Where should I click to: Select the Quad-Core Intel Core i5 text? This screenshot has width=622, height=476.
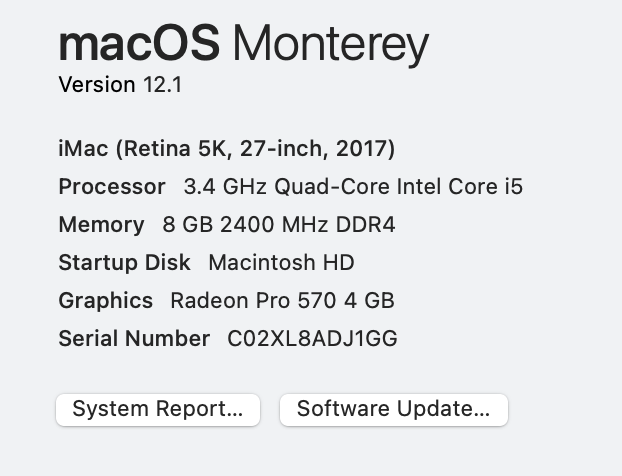tap(399, 187)
